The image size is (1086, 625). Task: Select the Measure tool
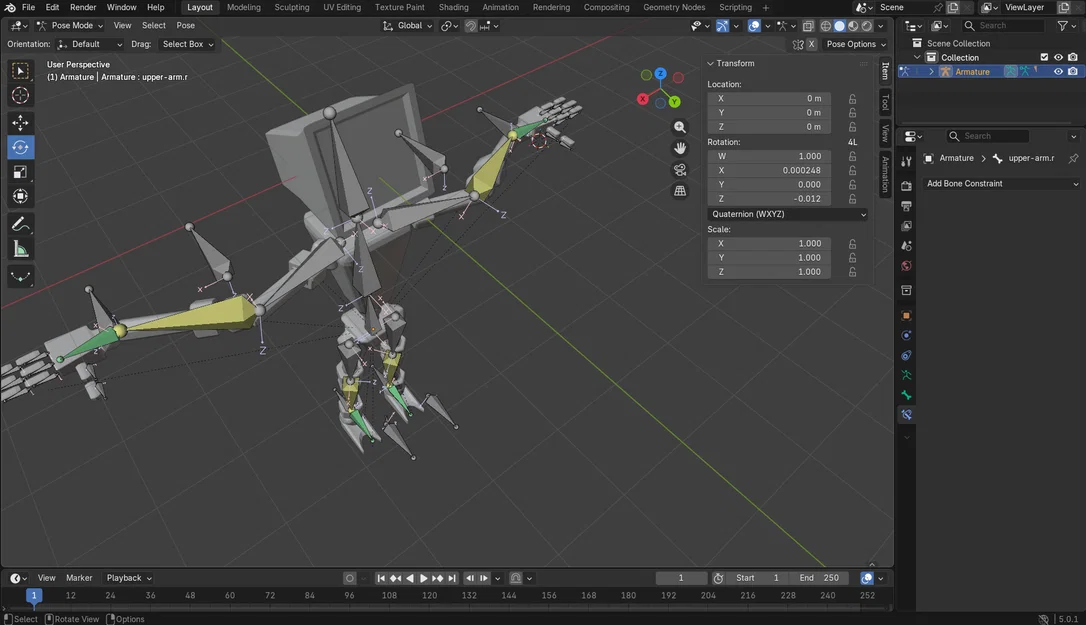(20, 249)
